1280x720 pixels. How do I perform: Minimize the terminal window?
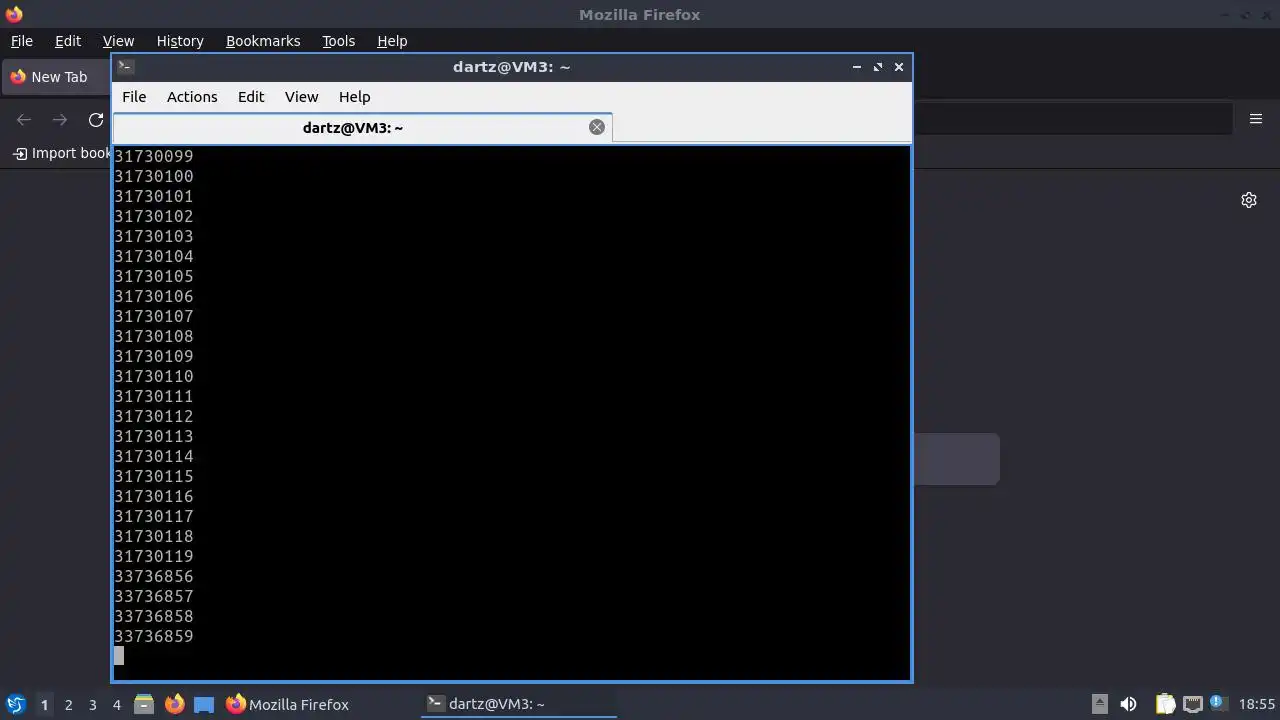857,67
